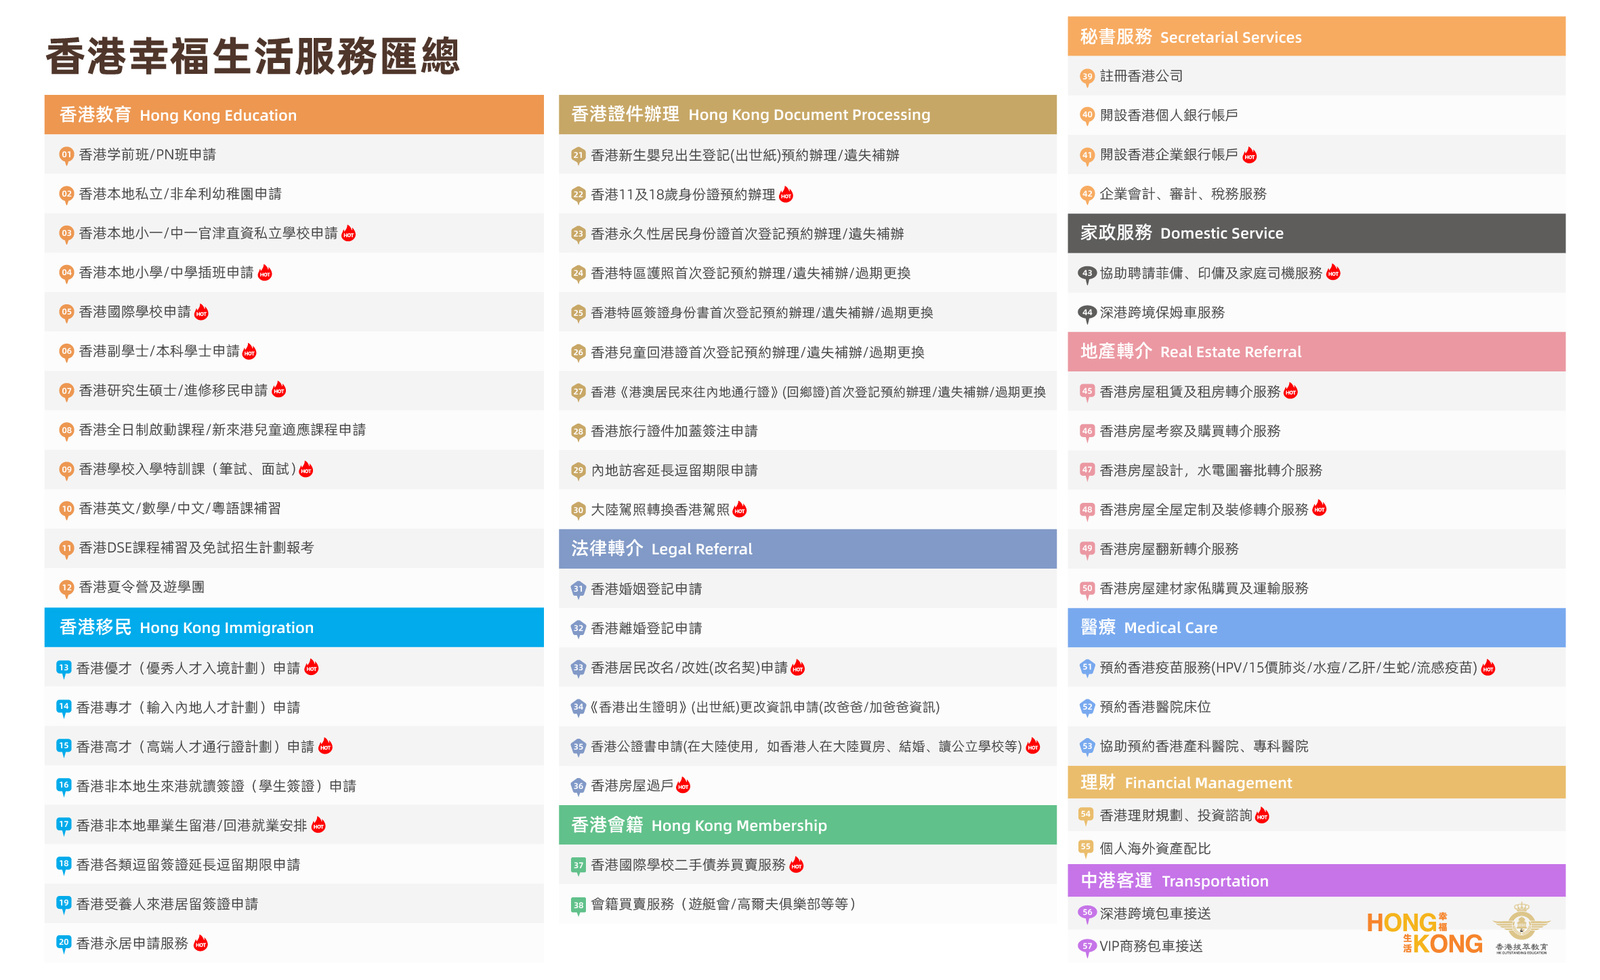Click 香港特區護照首次登記預約辦理 row text

coord(751,273)
